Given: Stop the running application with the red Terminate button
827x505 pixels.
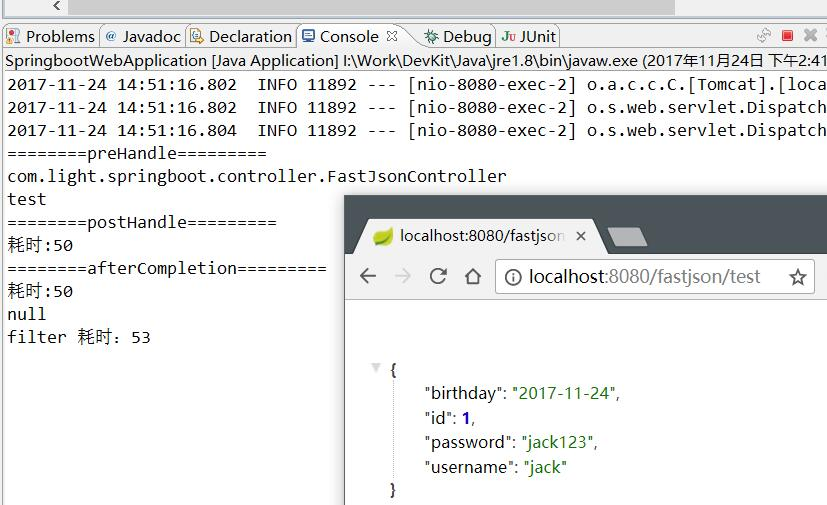Looking at the screenshot, I should coord(787,35).
